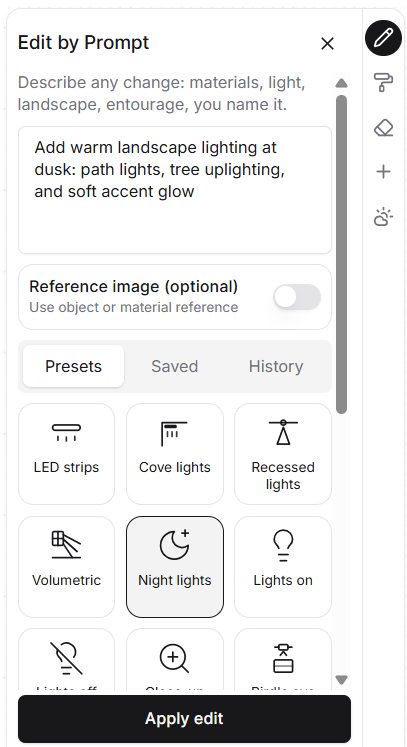Open the History tab
Screen dimensions: 407x747
pos(276,366)
